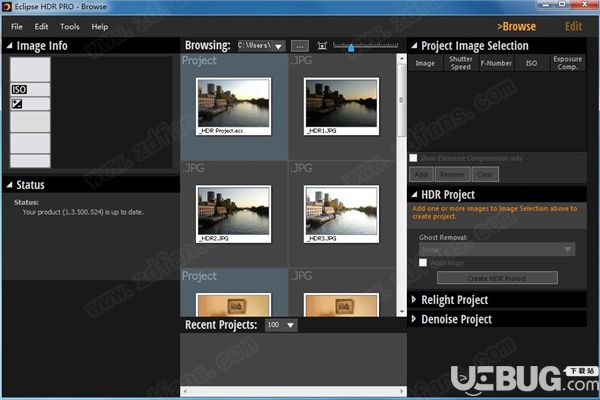Toggle Show Exposure Compensation only checkbox
Viewport: 600px width, 400px height.
413,158
